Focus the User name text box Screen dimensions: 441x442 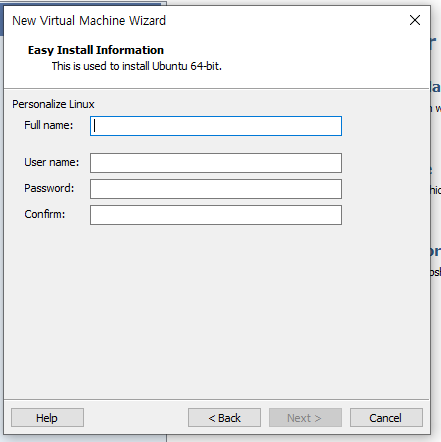coord(216,163)
